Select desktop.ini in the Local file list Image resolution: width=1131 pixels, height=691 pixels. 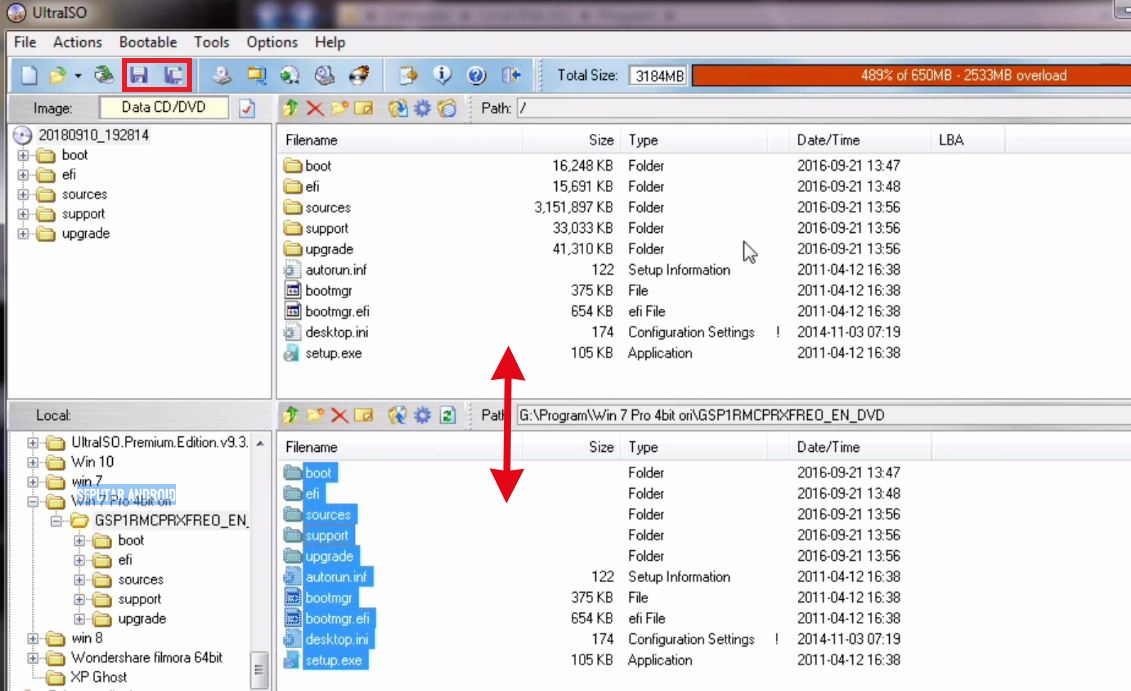(x=336, y=640)
